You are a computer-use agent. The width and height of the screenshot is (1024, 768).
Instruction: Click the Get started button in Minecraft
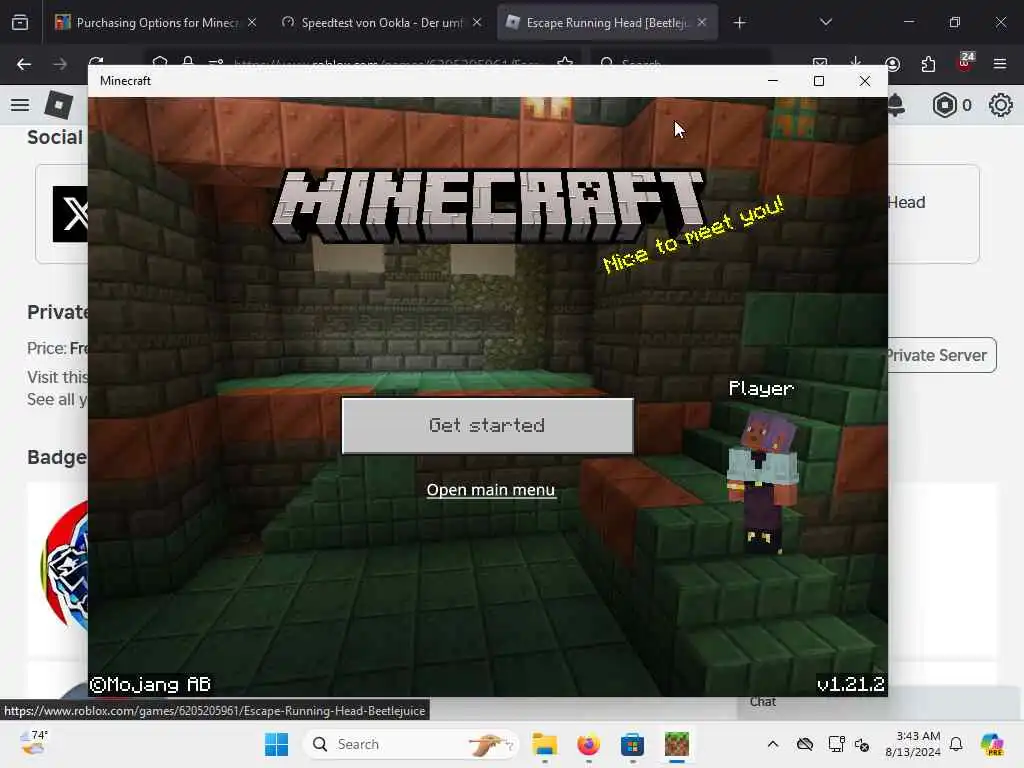coord(487,426)
